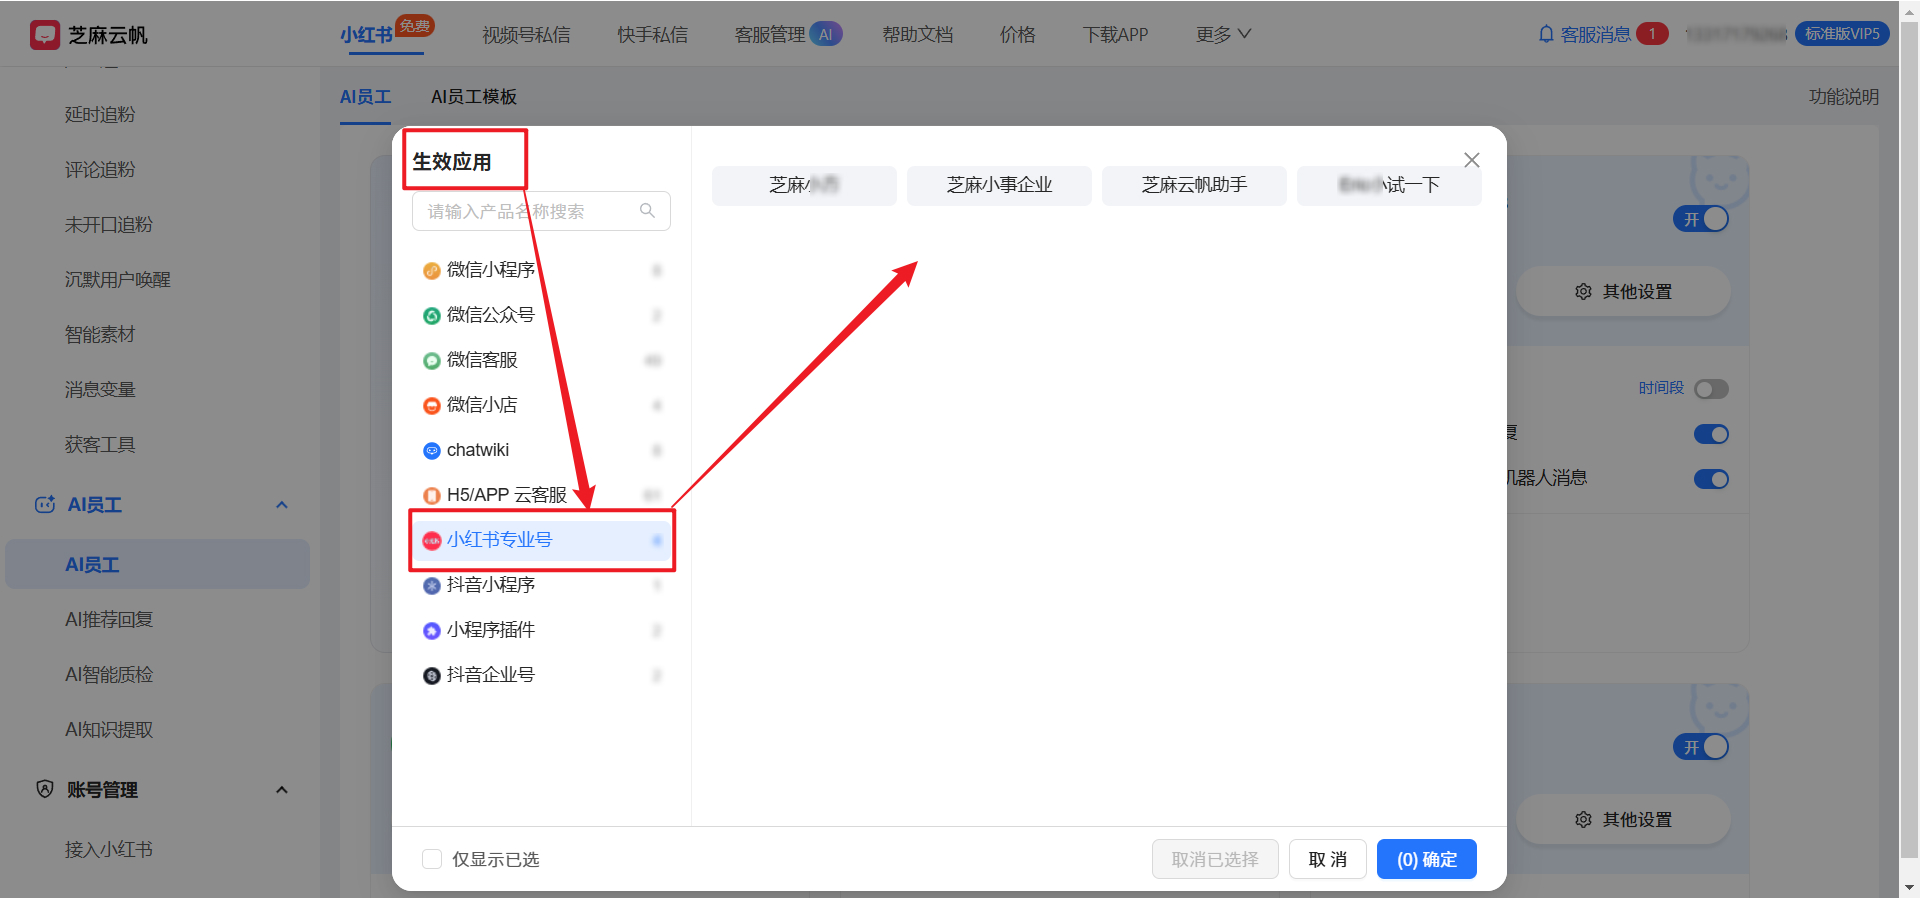Click the H5/APP 云客服 icon
This screenshot has width=1920, height=898.
[x=432, y=496]
